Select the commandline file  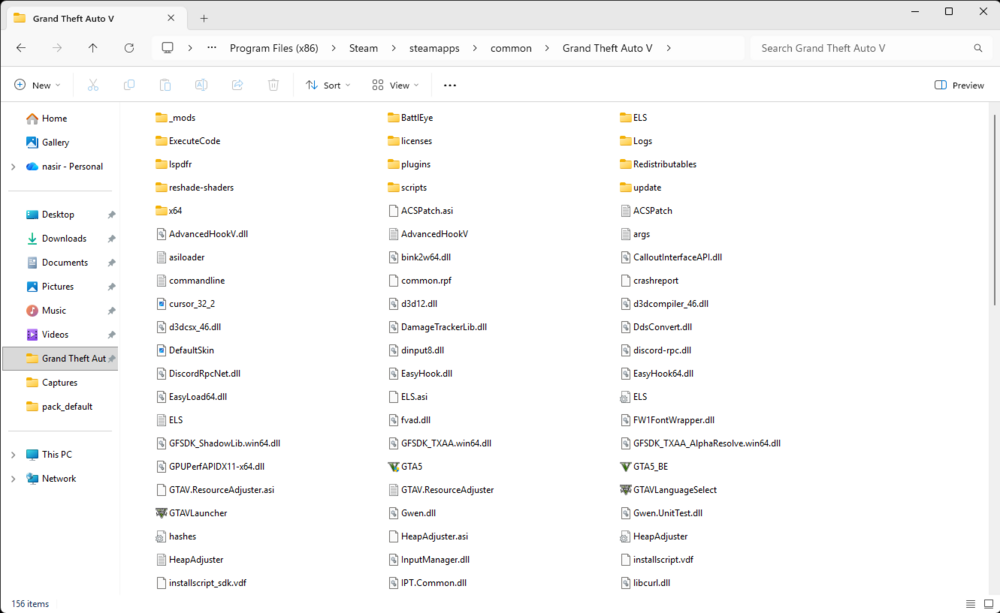pos(190,281)
